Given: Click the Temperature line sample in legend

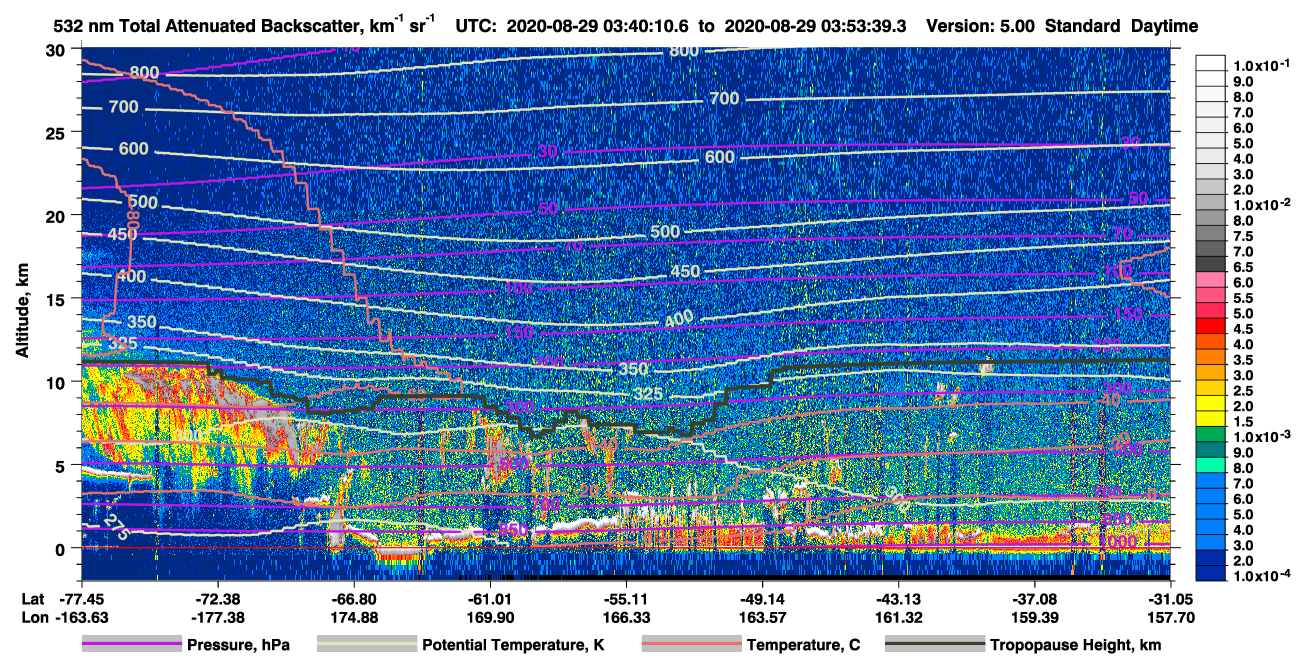Looking at the screenshot, I should click(691, 645).
